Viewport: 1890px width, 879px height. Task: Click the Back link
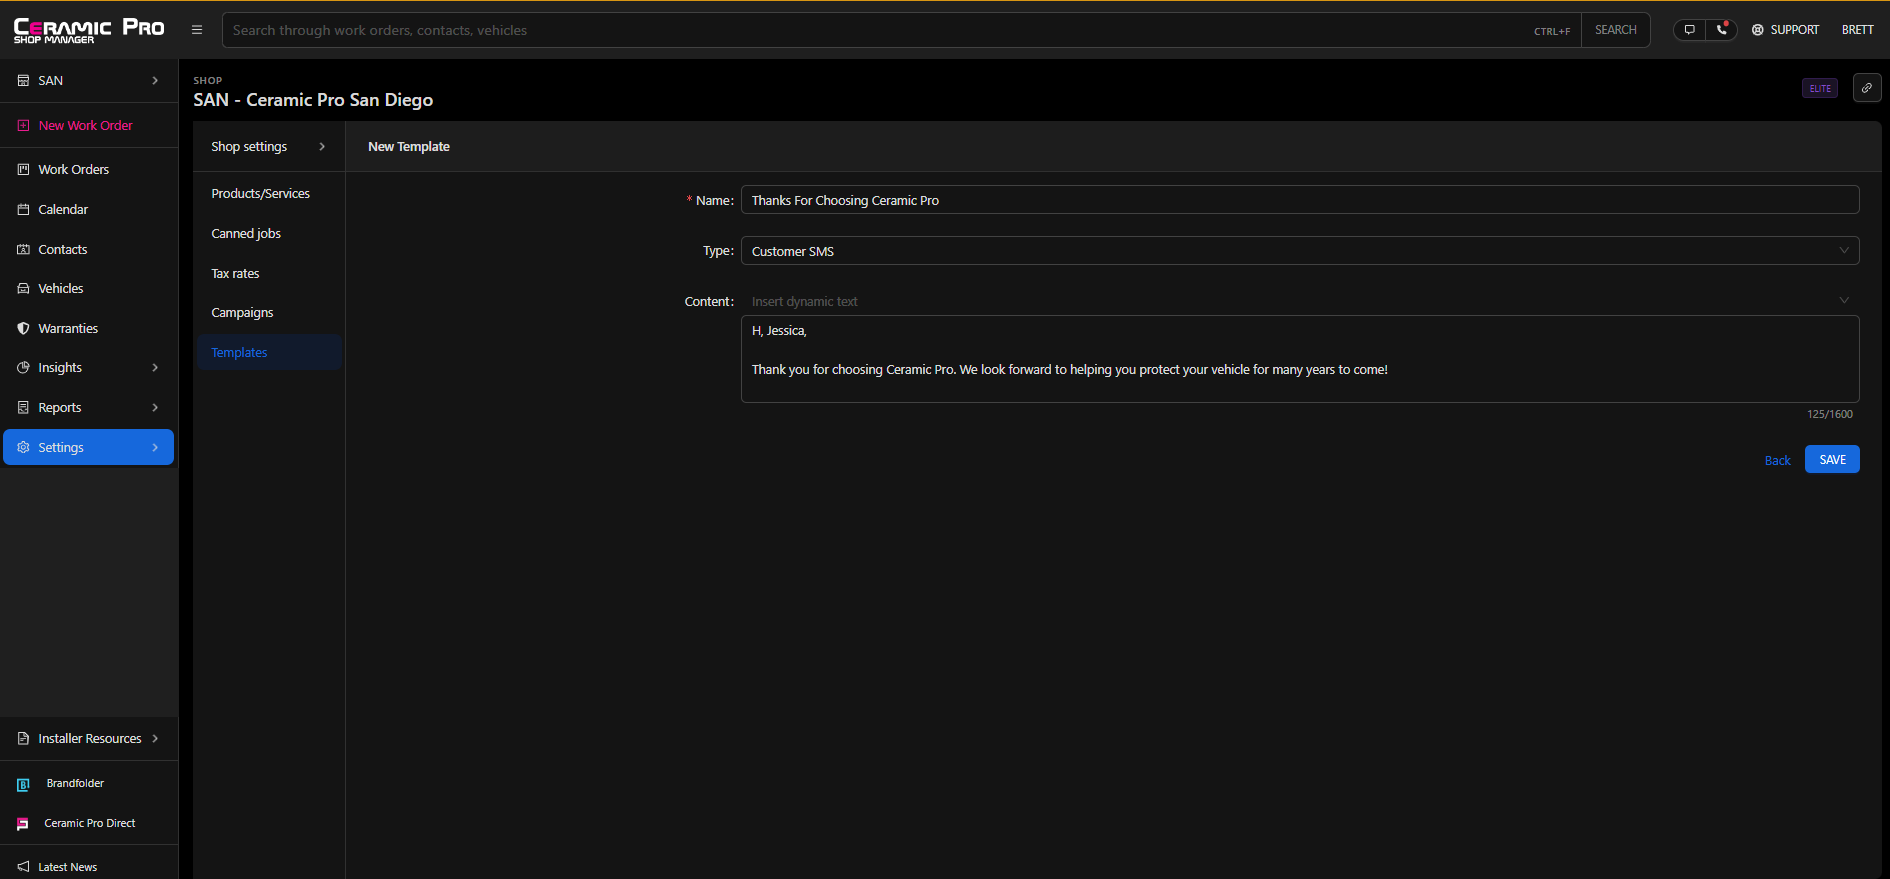[1777, 461]
